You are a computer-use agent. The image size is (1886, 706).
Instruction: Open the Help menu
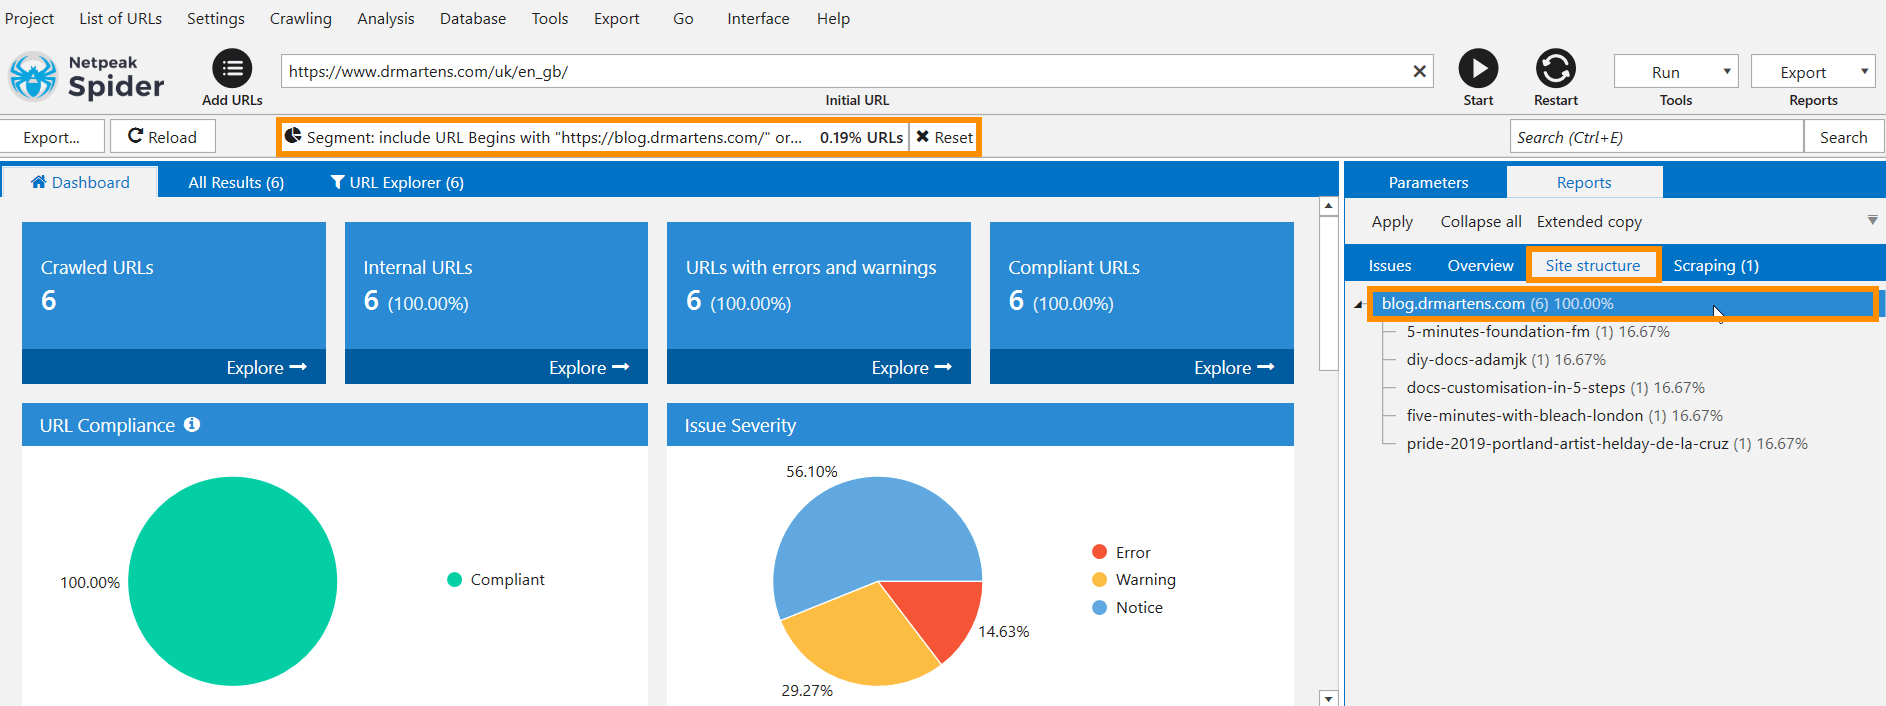point(833,18)
